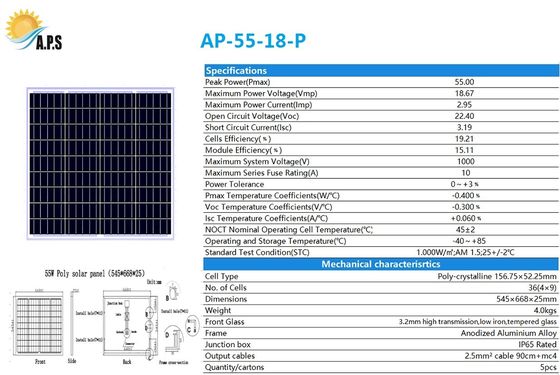This screenshot has height=375, width=560.
Task: Click the value -0.300%
Action: point(466,207)
